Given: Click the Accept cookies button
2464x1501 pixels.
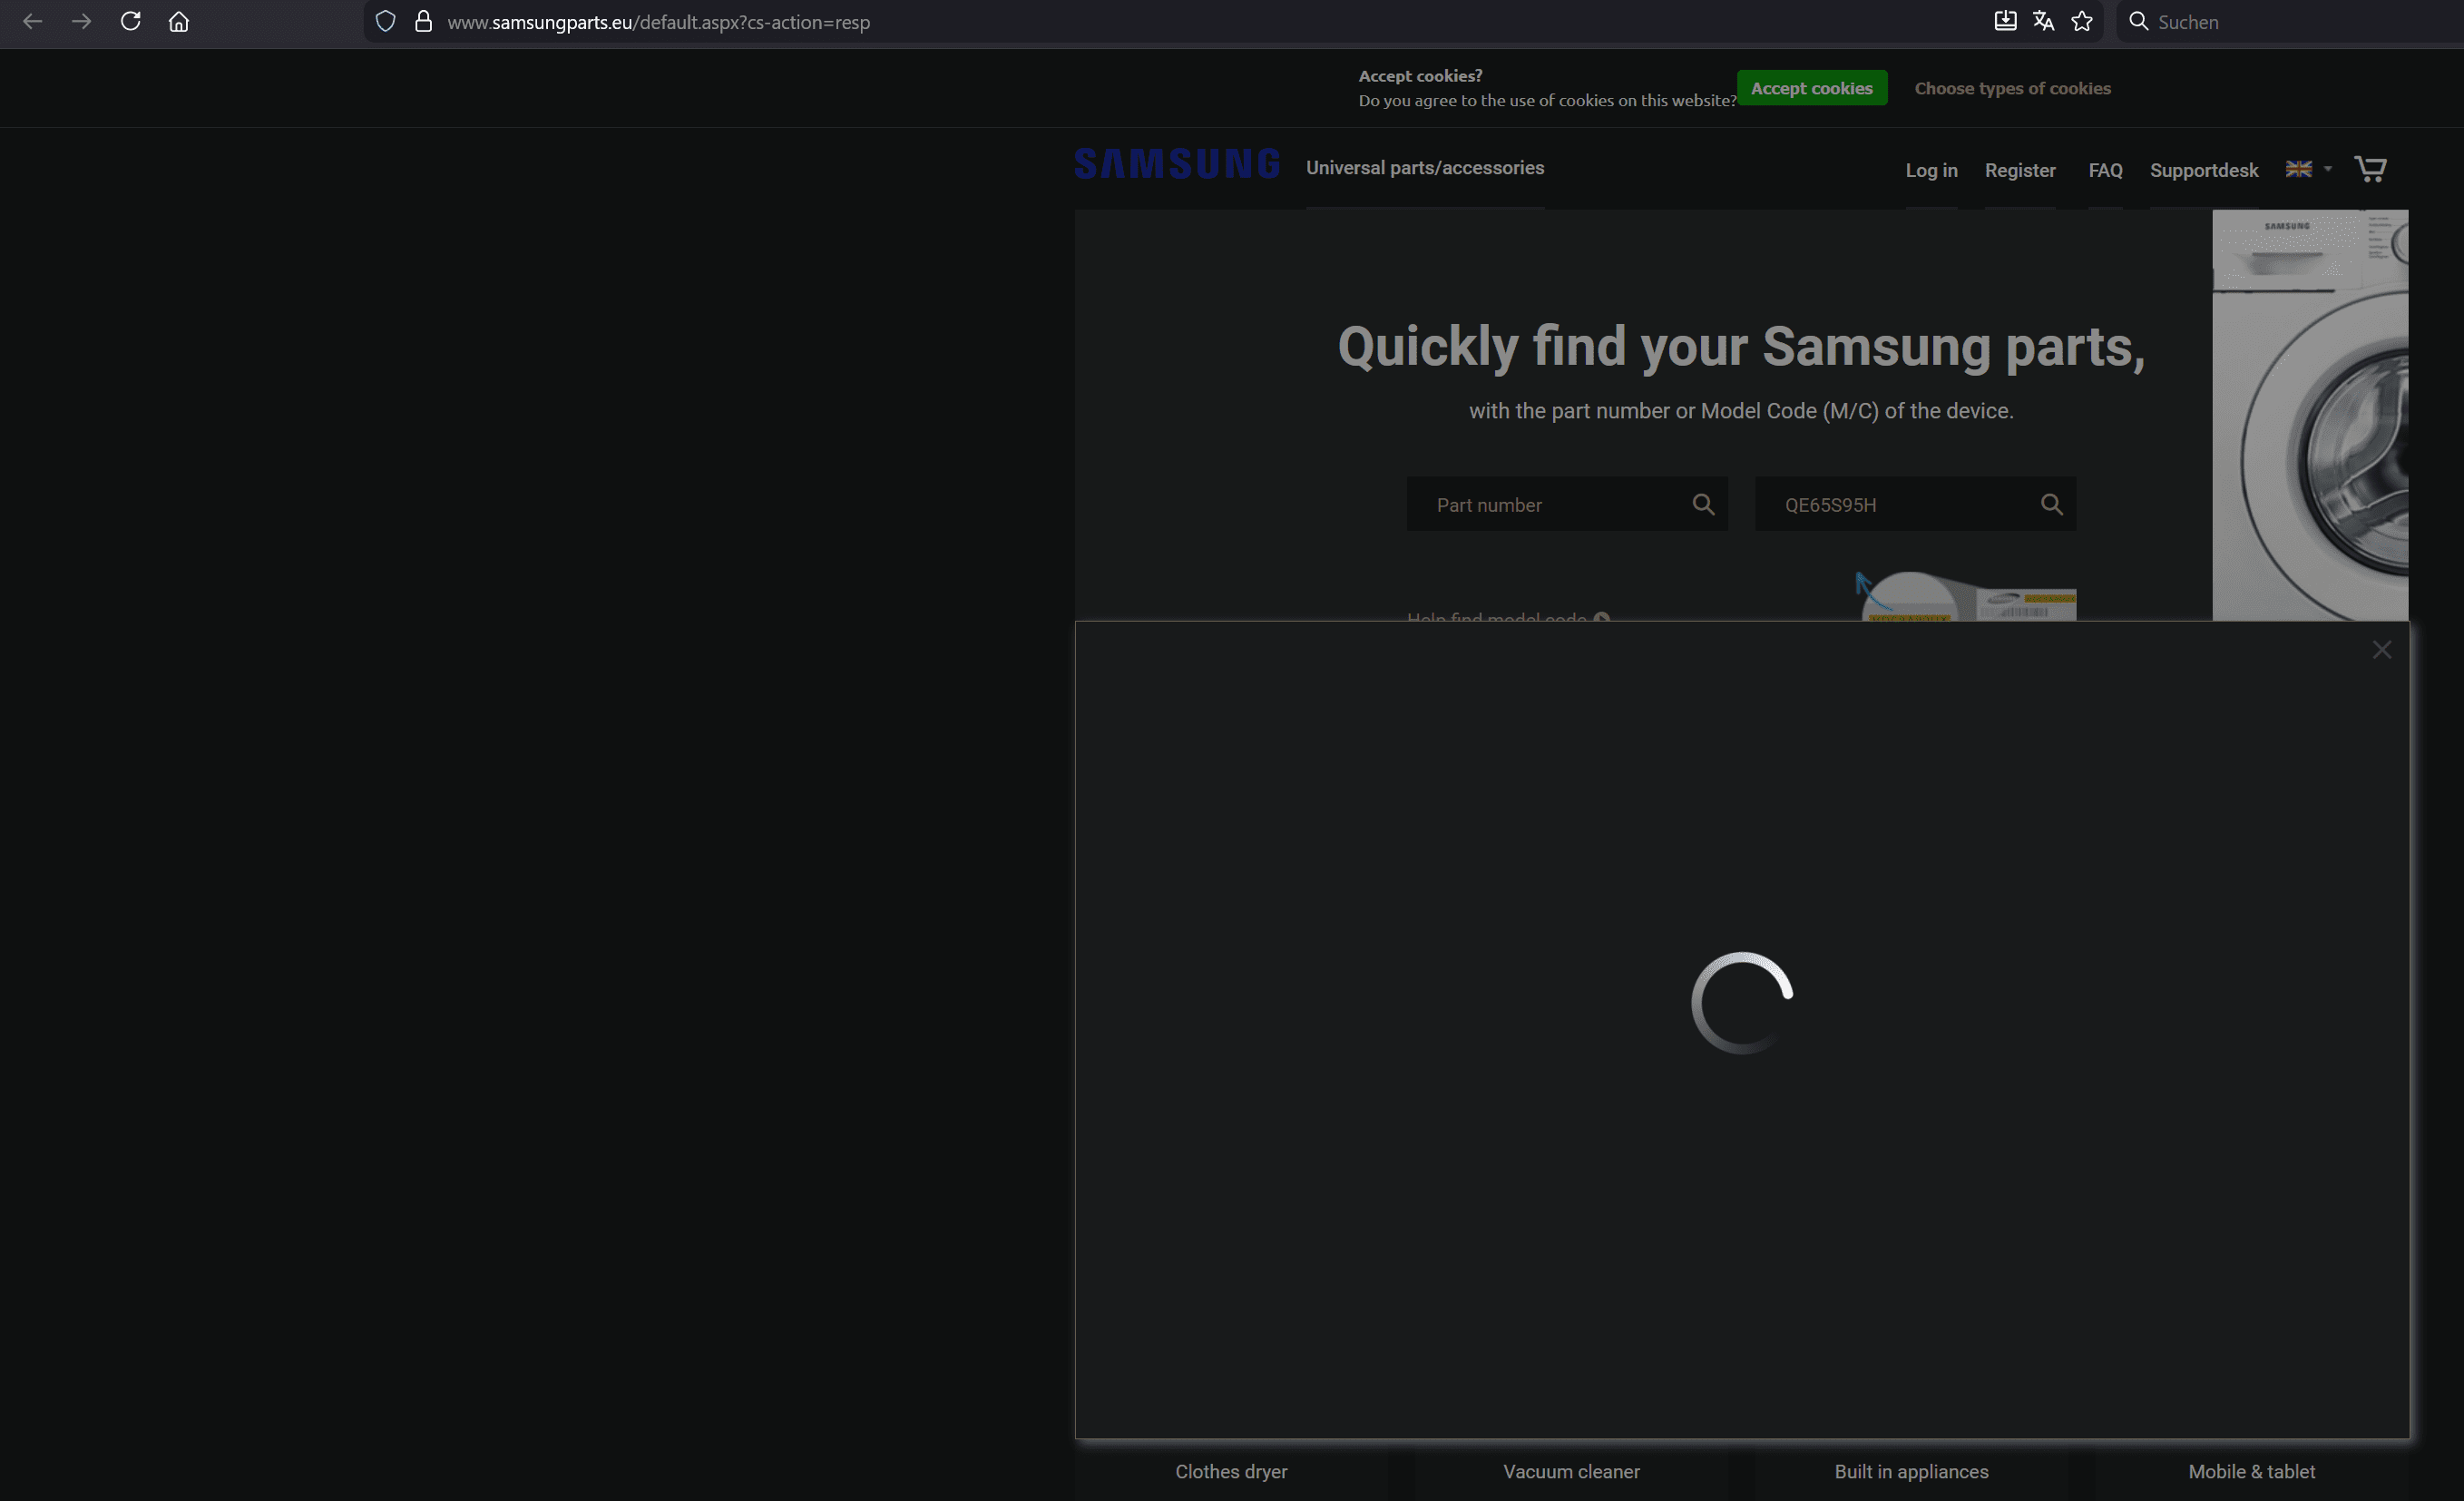Looking at the screenshot, I should point(1812,88).
